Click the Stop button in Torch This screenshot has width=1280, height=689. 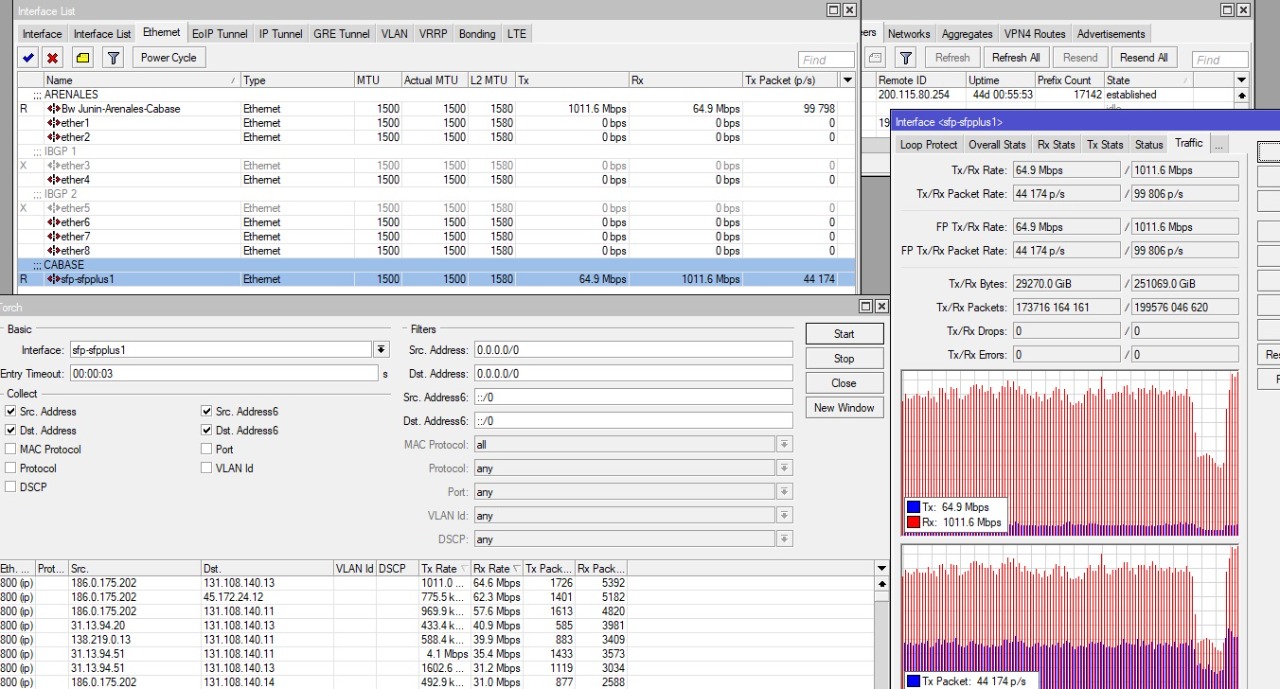[x=844, y=358]
